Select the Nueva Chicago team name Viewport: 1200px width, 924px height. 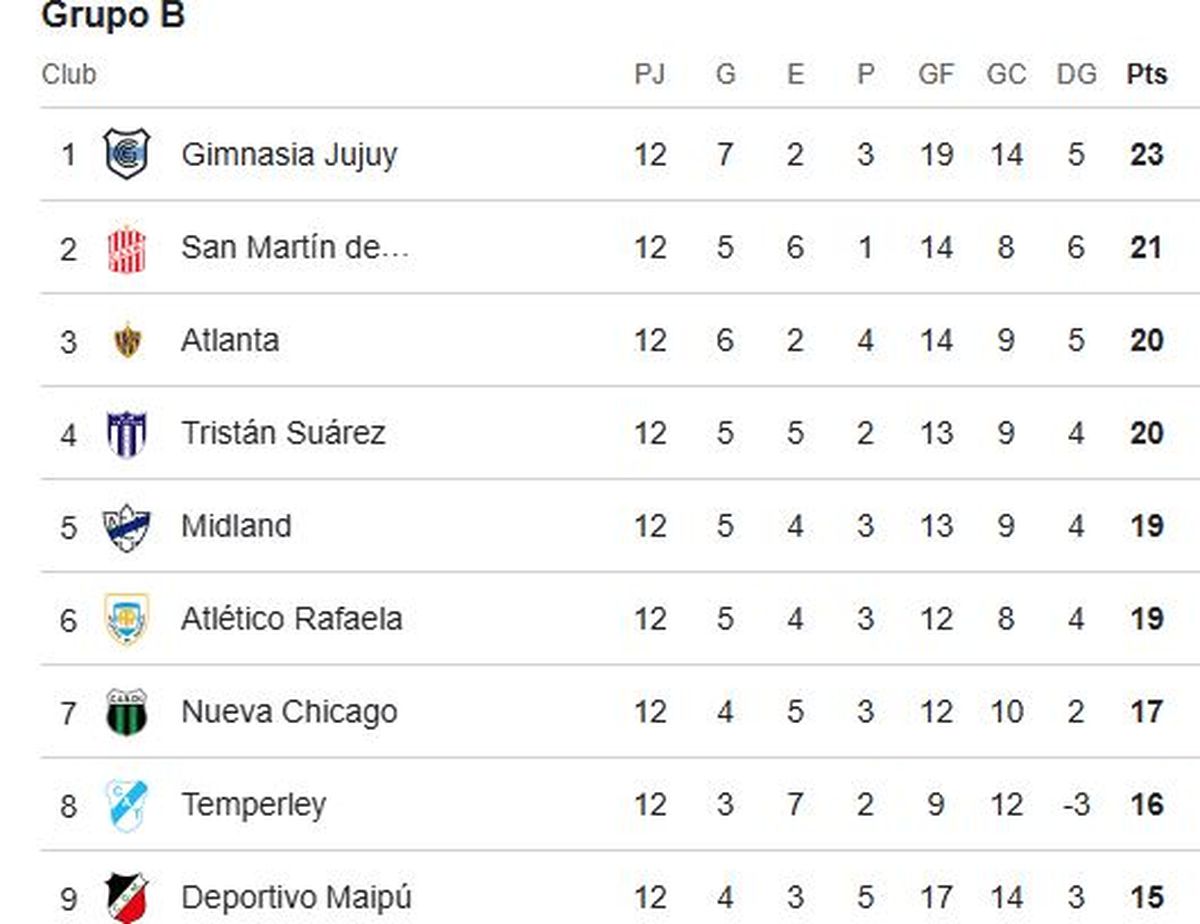(x=289, y=712)
